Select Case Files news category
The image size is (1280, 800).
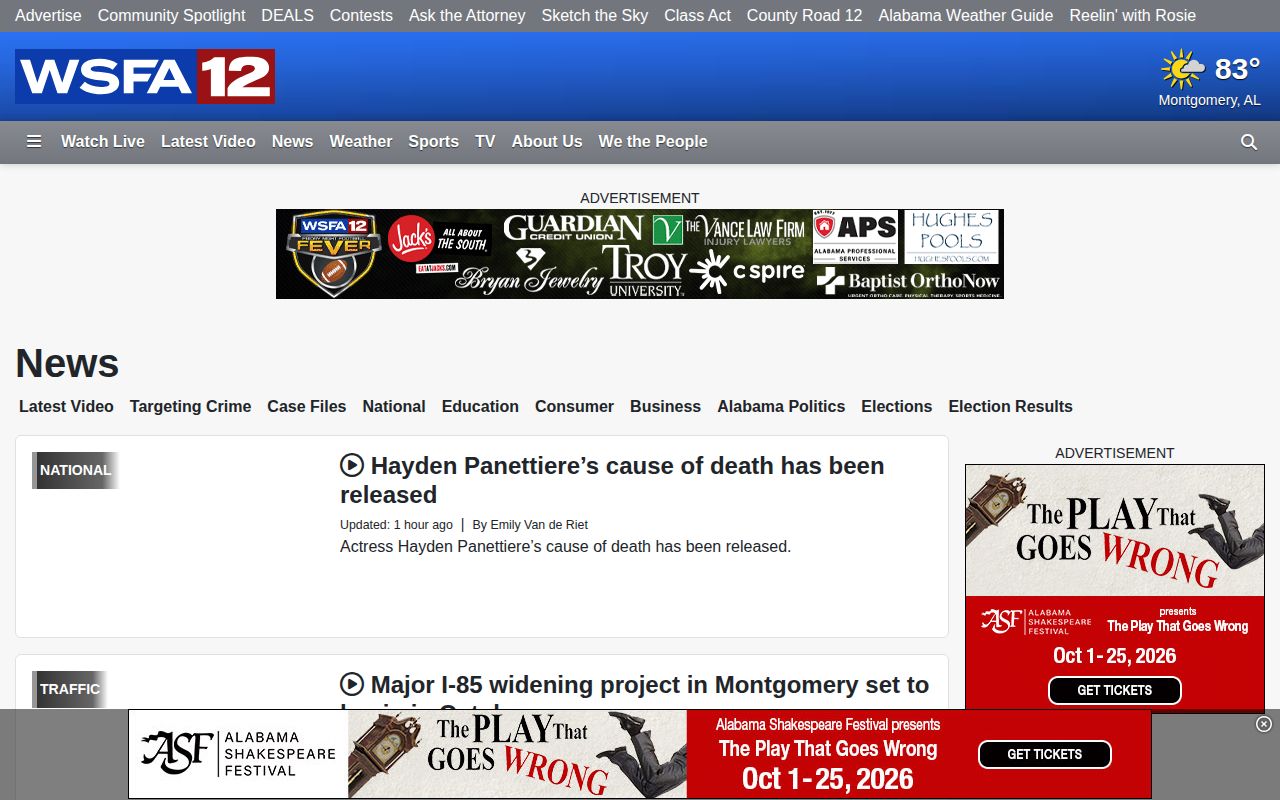(306, 407)
